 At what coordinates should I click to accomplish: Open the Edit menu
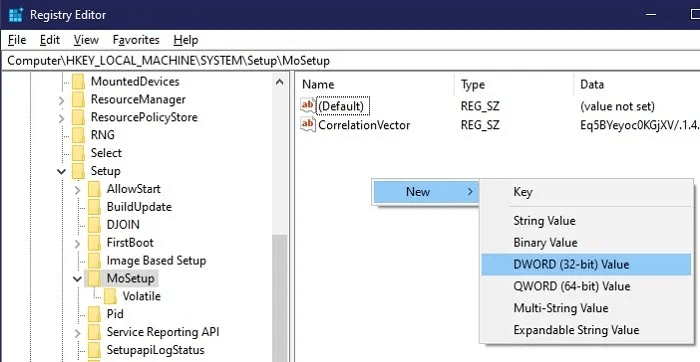coord(50,40)
